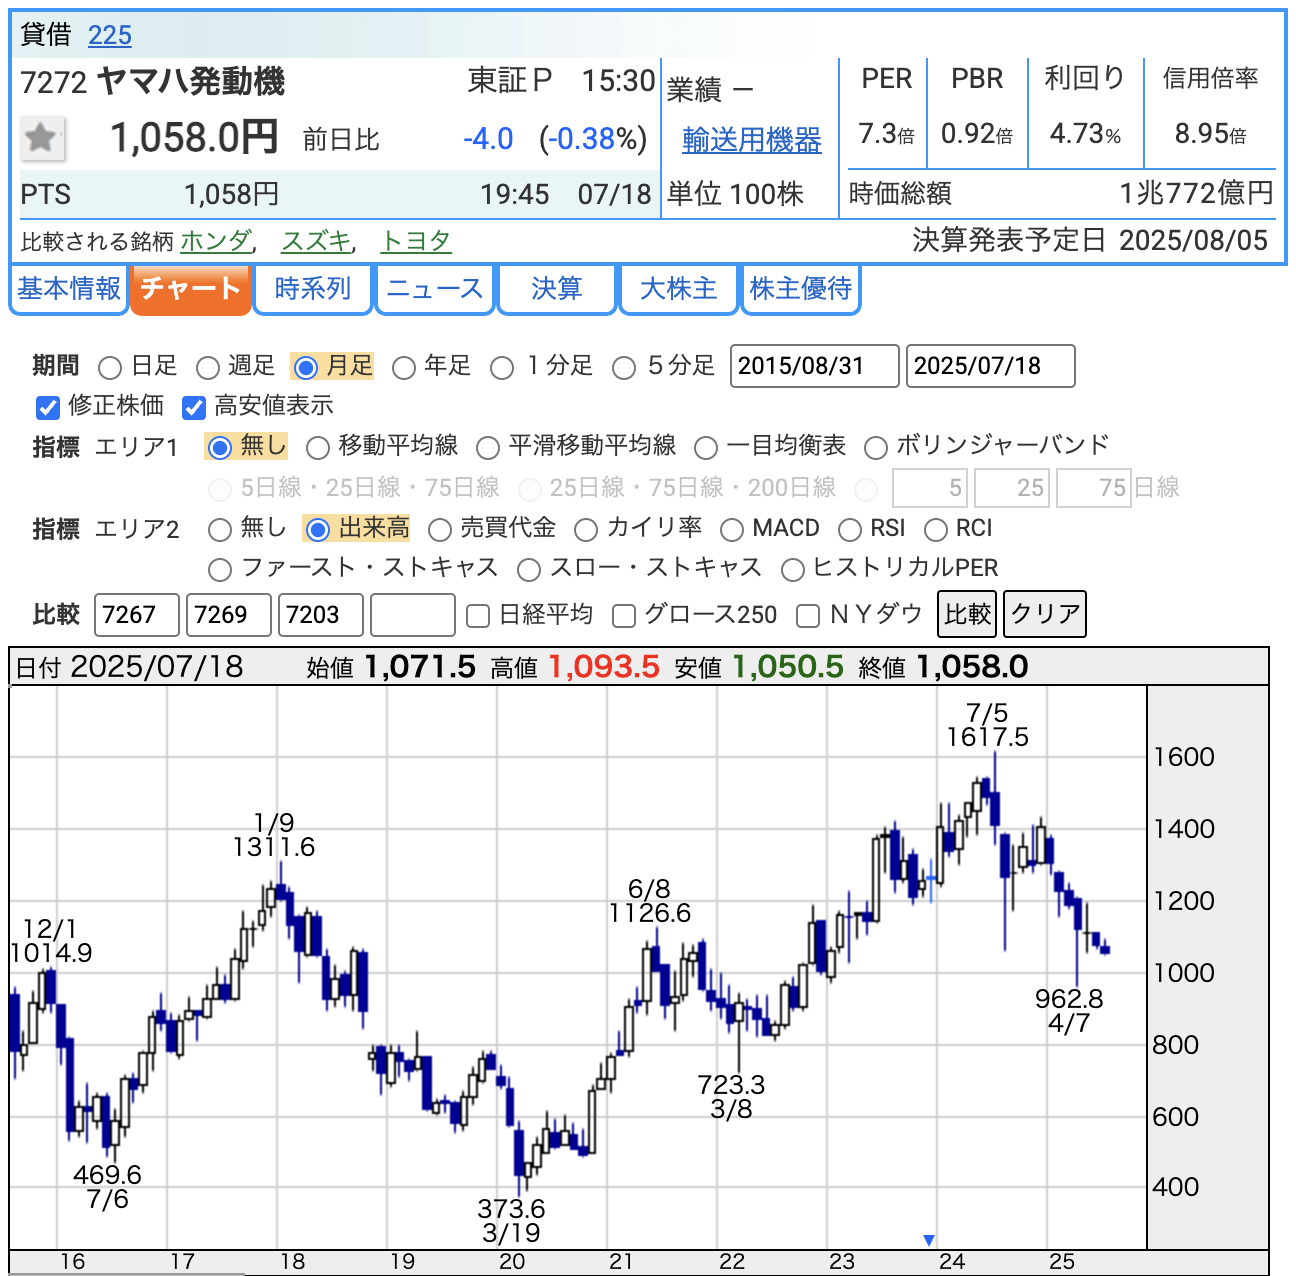Click the 決算発表予定日 2025/08/05 text
This screenshot has width=1296, height=1276.
coord(1090,241)
